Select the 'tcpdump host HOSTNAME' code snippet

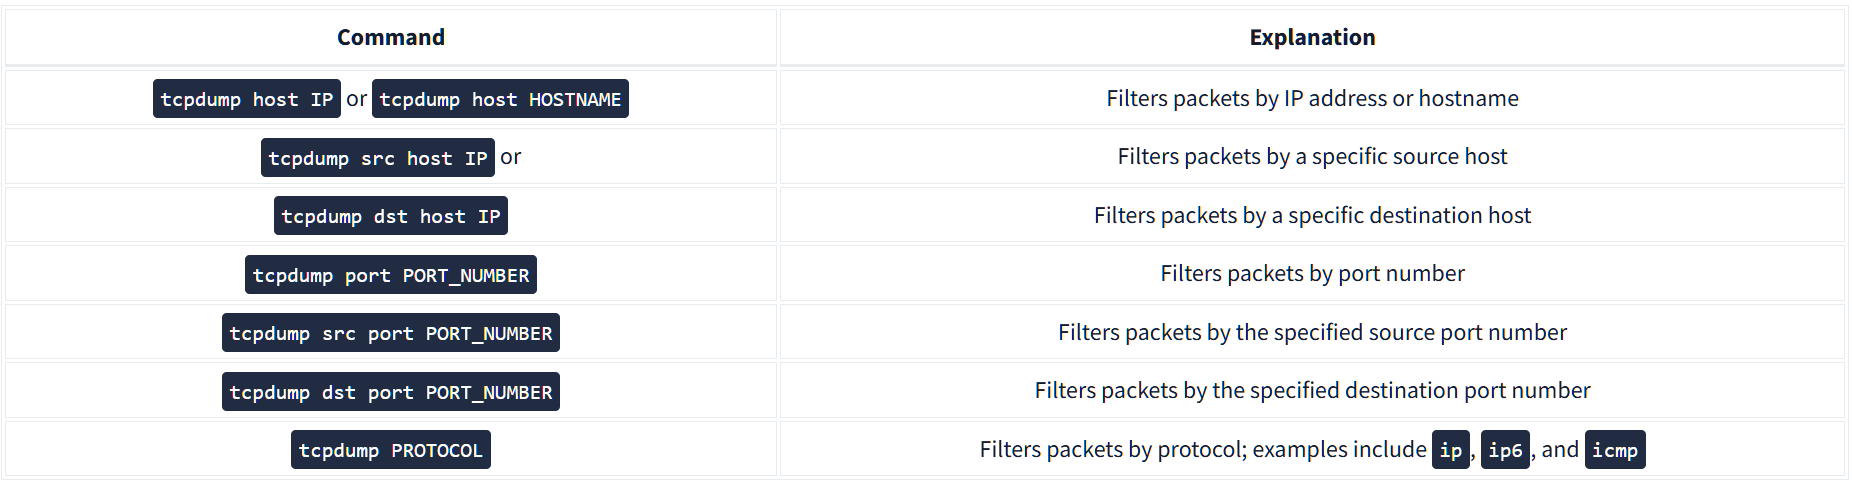pyautogui.click(x=500, y=99)
